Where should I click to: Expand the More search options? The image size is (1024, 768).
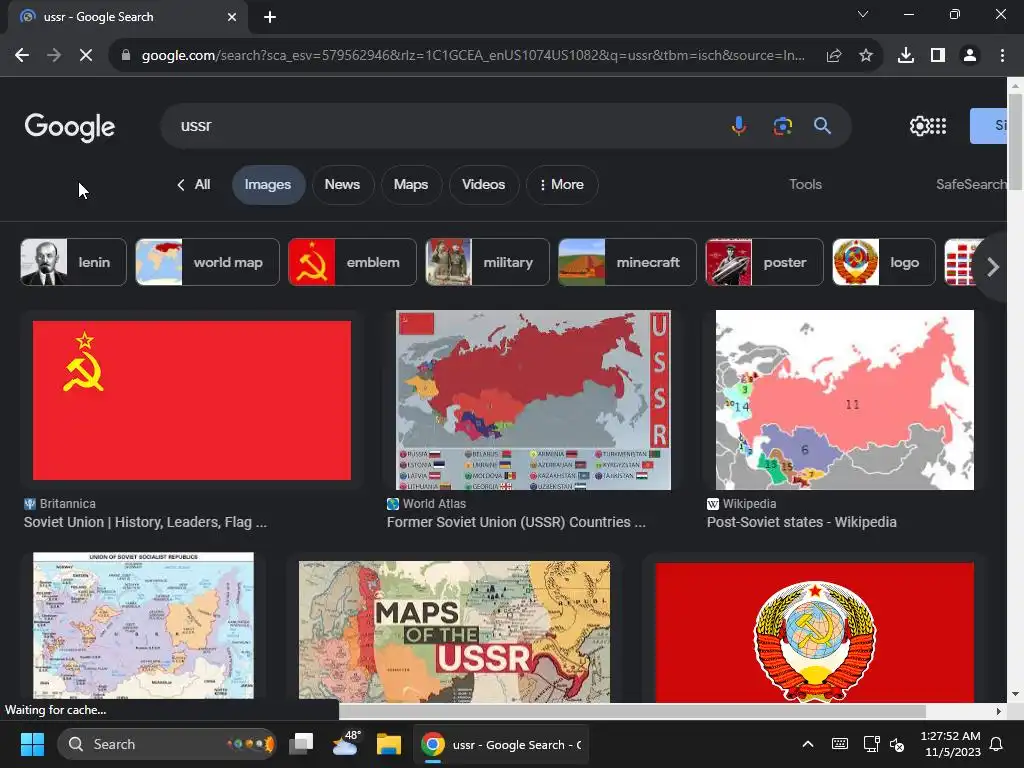tap(562, 185)
